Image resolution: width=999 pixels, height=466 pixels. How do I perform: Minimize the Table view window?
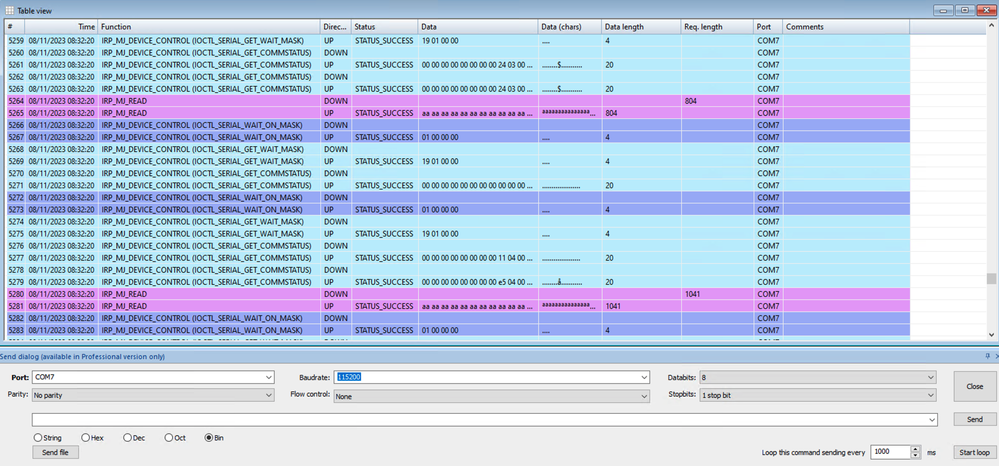click(941, 9)
